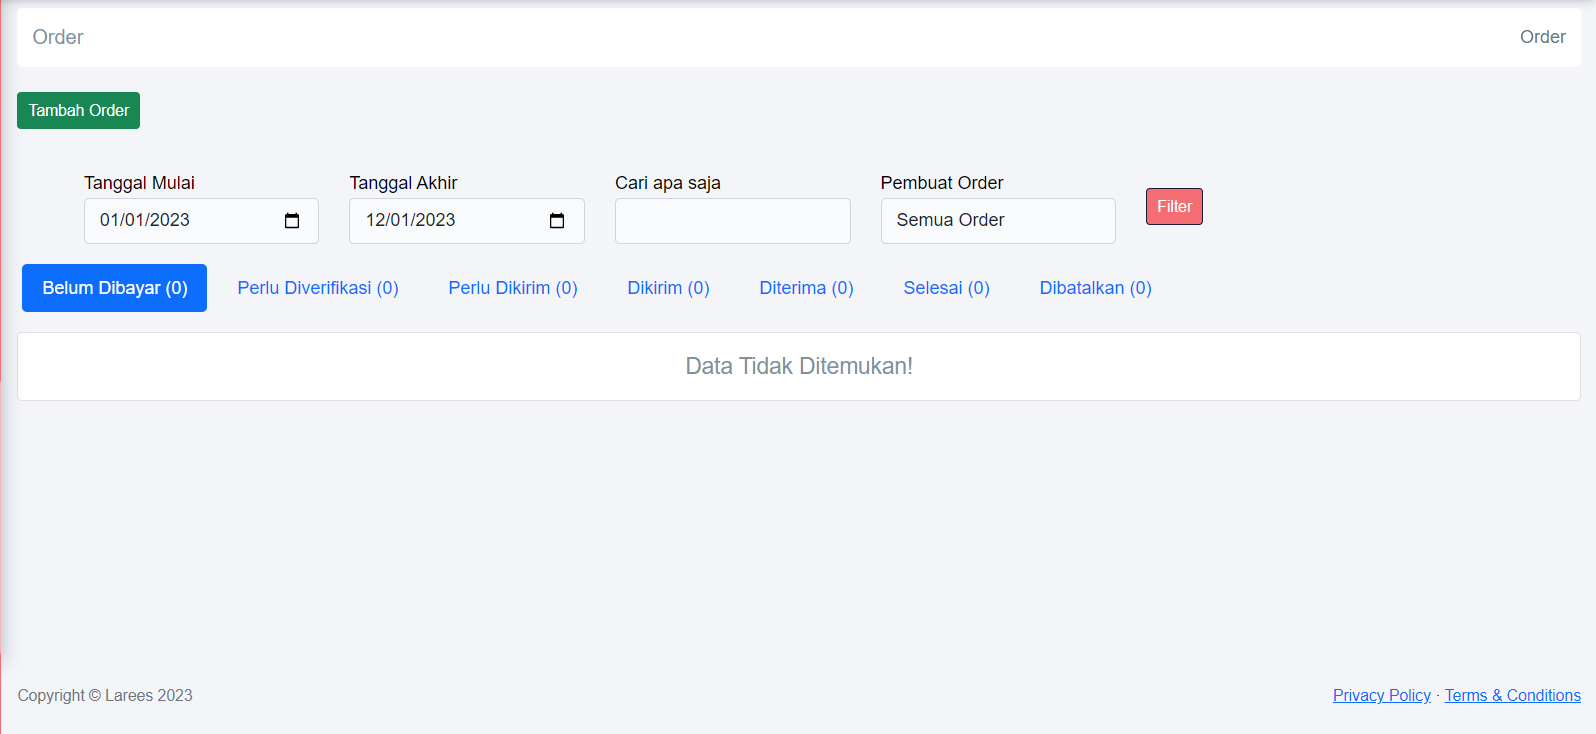Expand the Pembuat Order dropdown
The width and height of the screenshot is (1596, 734).
(x=997, y=221)
